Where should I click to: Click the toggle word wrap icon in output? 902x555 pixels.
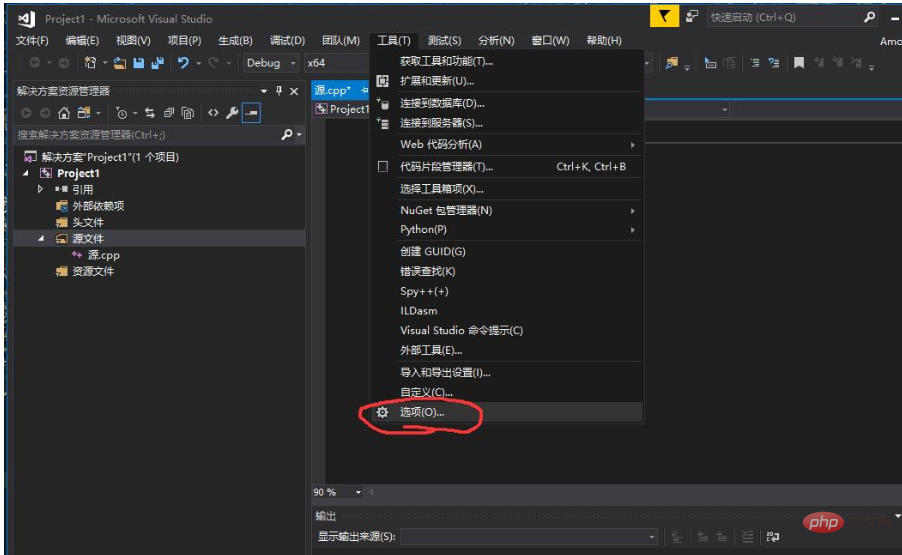pos(773,537)
